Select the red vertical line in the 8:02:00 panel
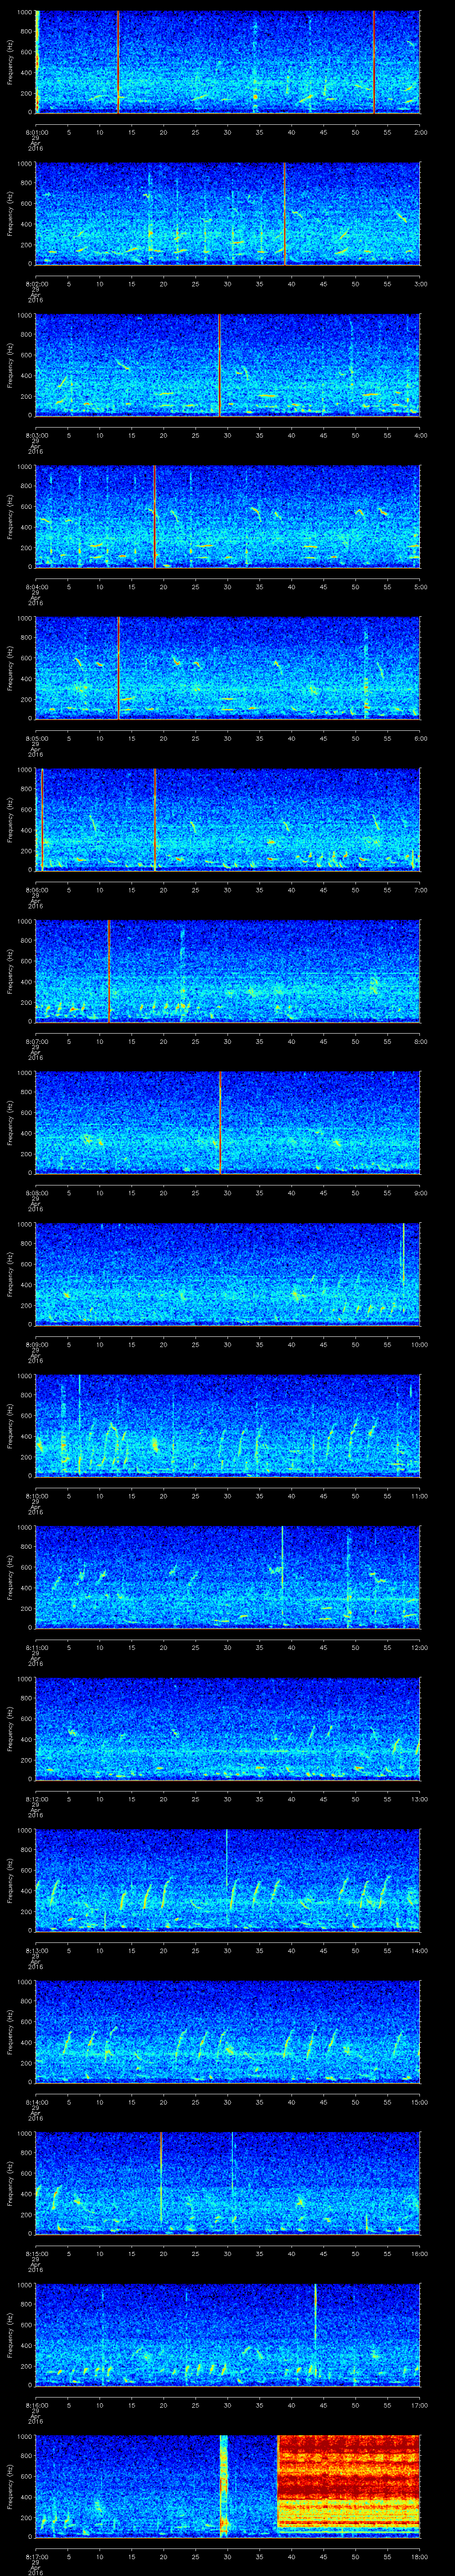This screenshot has height=2576, width=455. (284, 214)
